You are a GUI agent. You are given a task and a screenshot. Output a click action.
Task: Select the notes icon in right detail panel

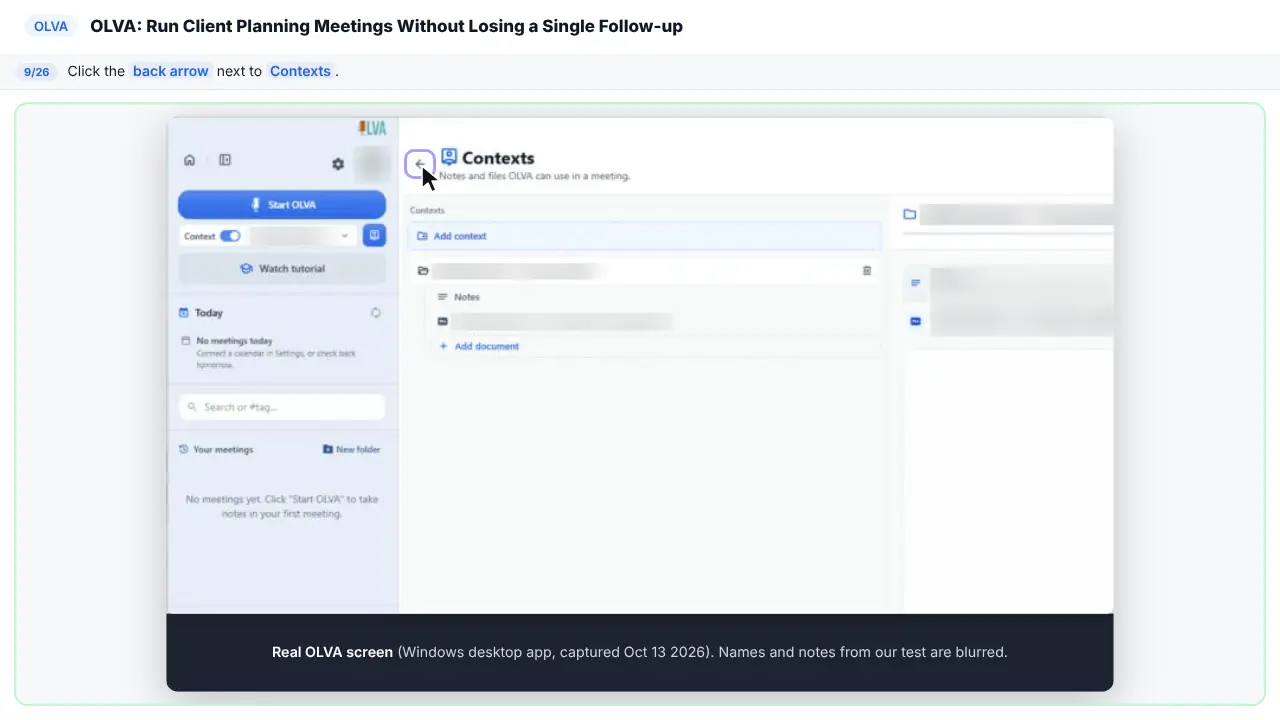(x=915, y=283)
